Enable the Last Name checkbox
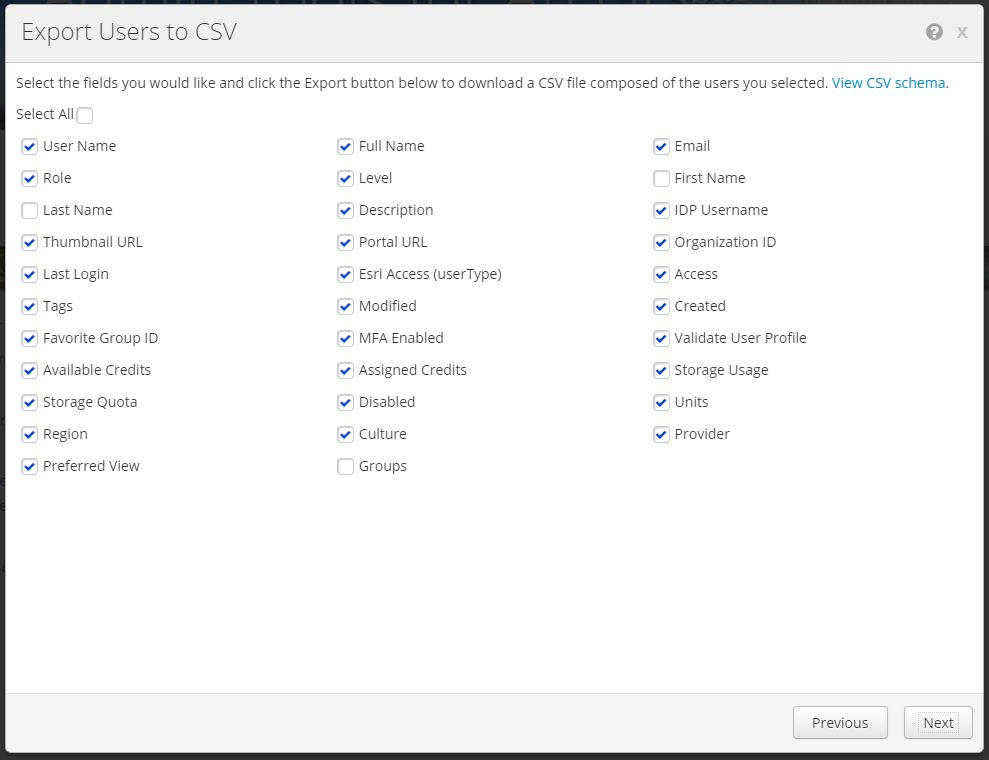Viewport: 989px width, 760px height. (30, 211)
